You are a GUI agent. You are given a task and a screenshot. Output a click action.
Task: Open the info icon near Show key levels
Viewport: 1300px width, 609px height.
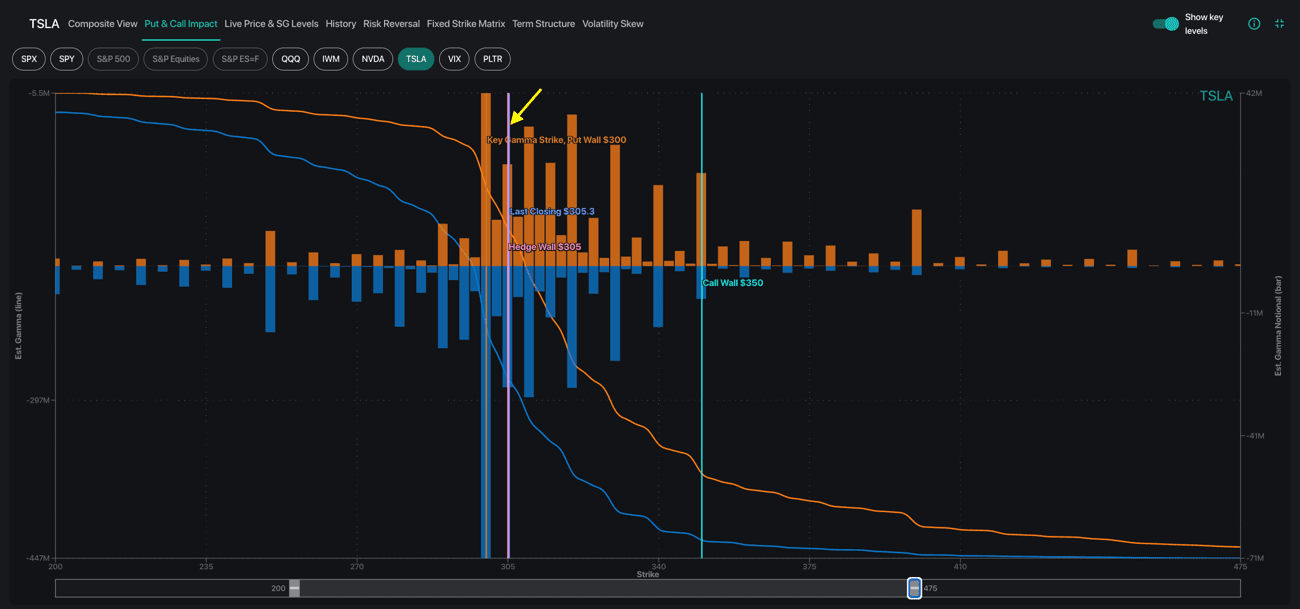click(x=1254, y=23)
